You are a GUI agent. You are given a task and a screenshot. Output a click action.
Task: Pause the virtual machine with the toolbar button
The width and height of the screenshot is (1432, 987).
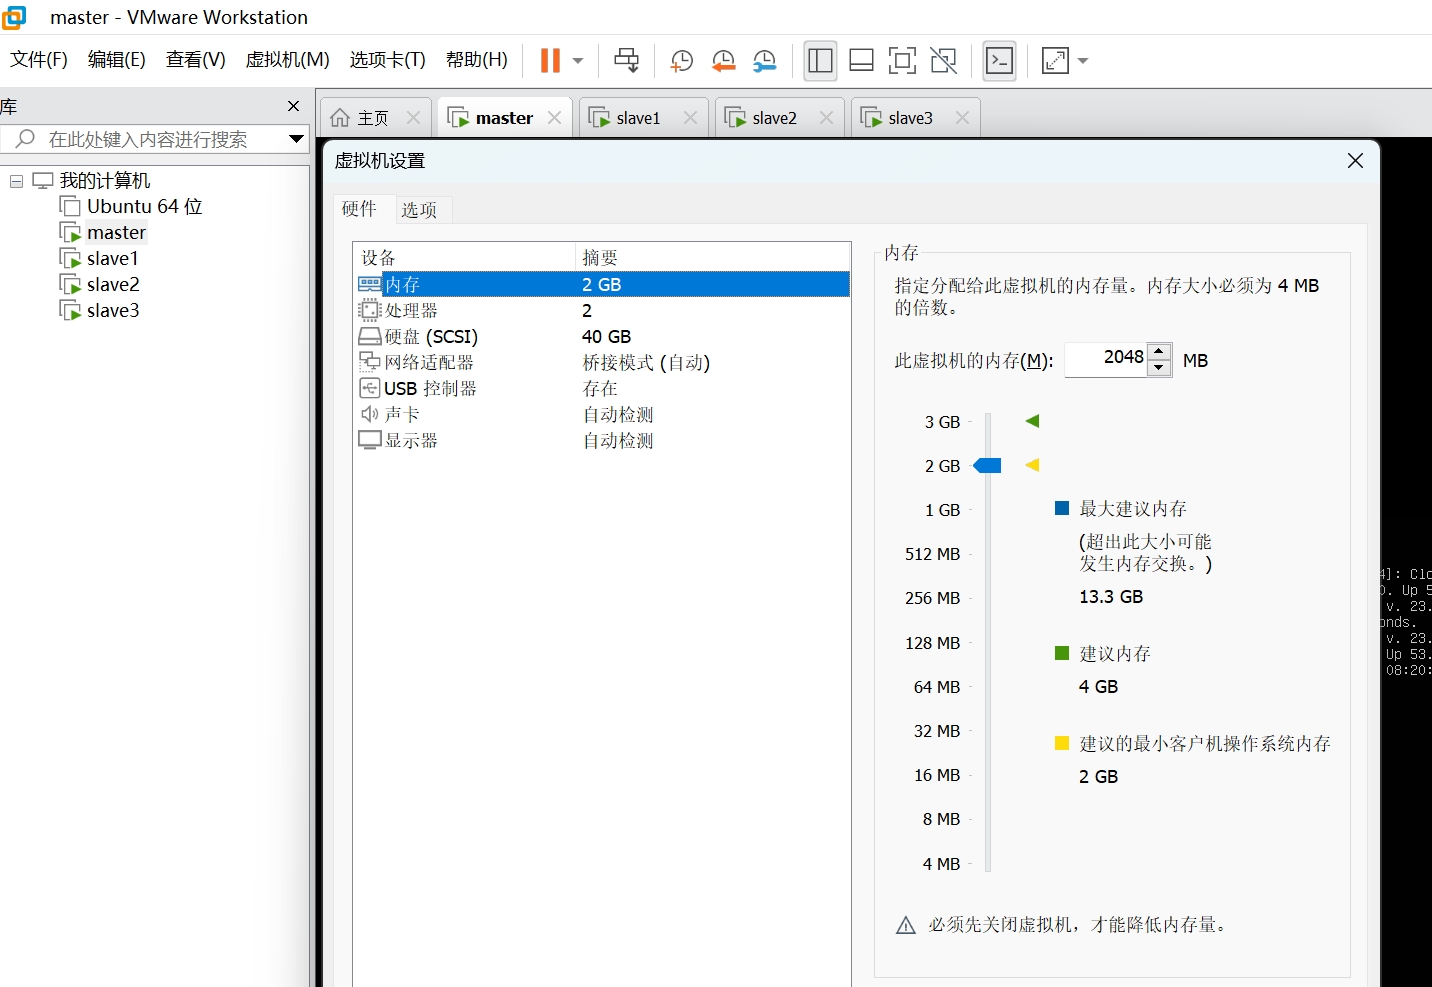click(x=550, y=60)
